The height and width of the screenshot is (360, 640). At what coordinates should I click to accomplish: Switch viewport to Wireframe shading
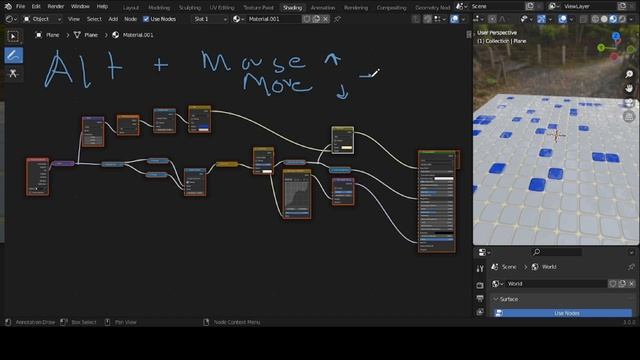point(596,19)
